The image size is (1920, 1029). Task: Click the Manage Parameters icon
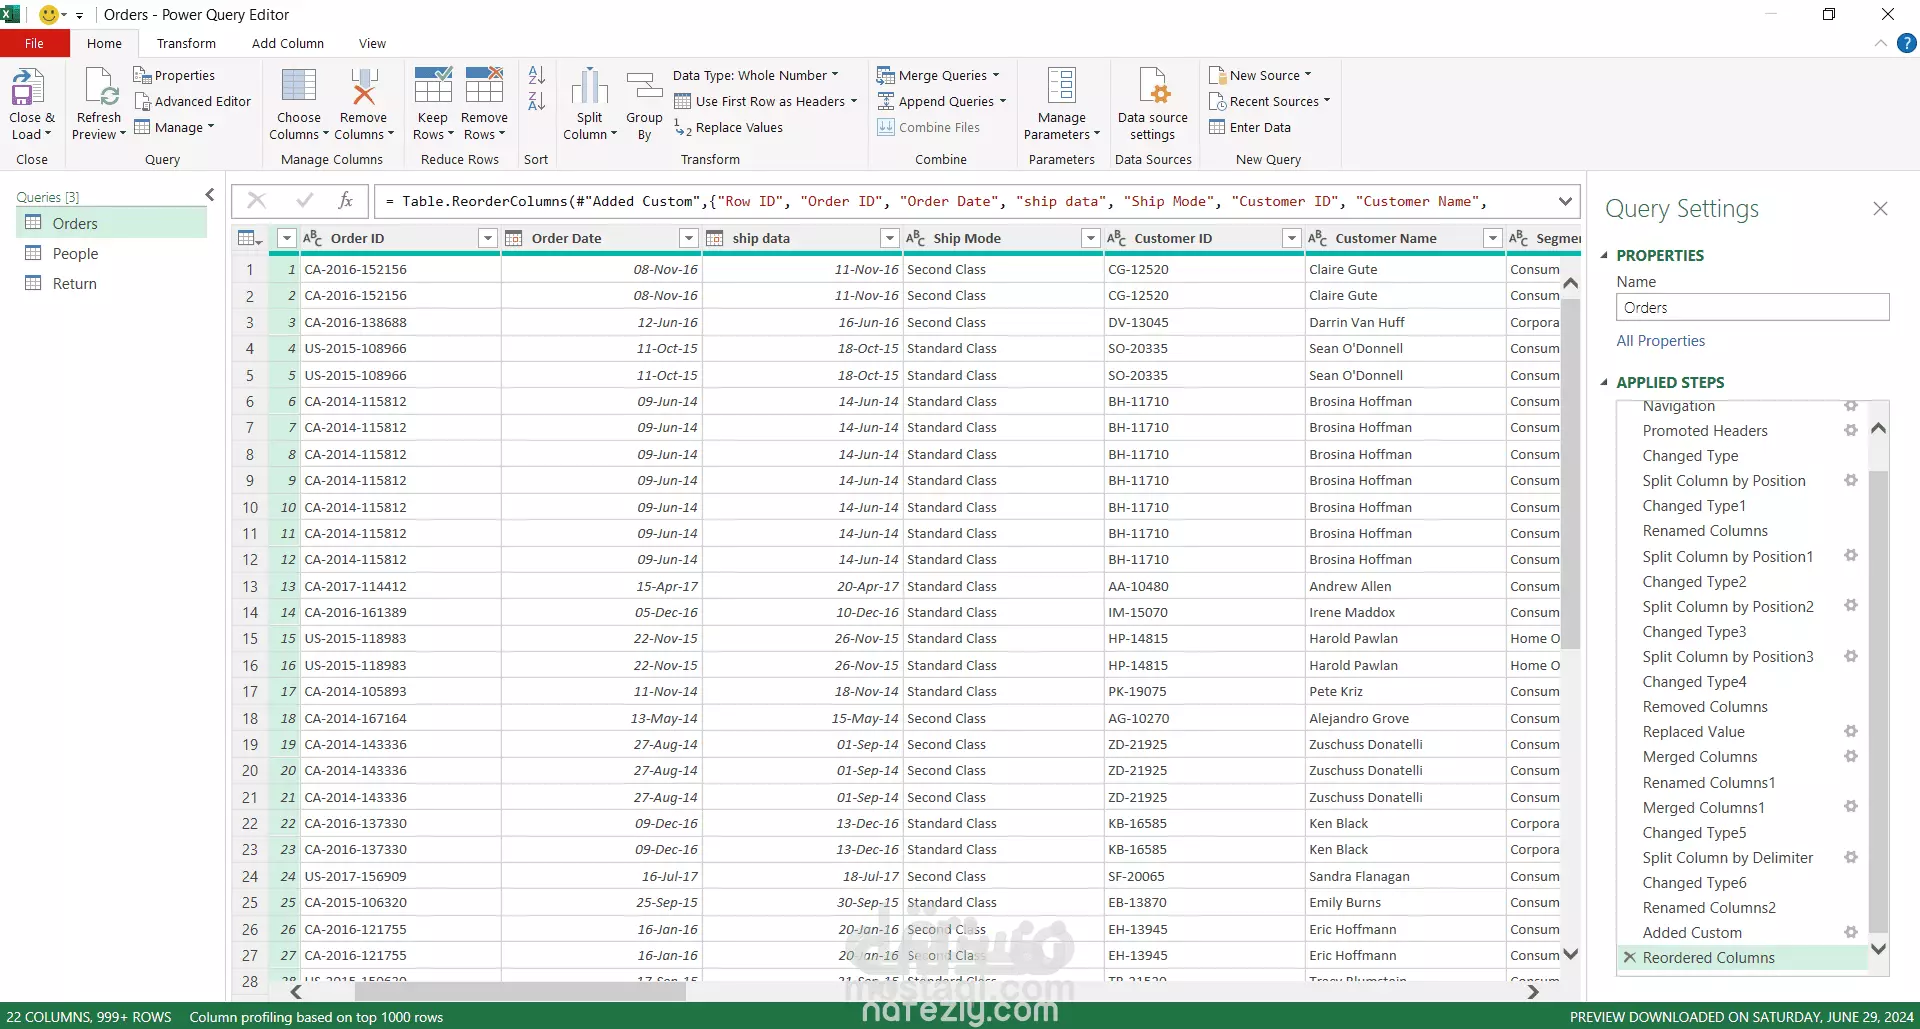[x=1061, y=86]
